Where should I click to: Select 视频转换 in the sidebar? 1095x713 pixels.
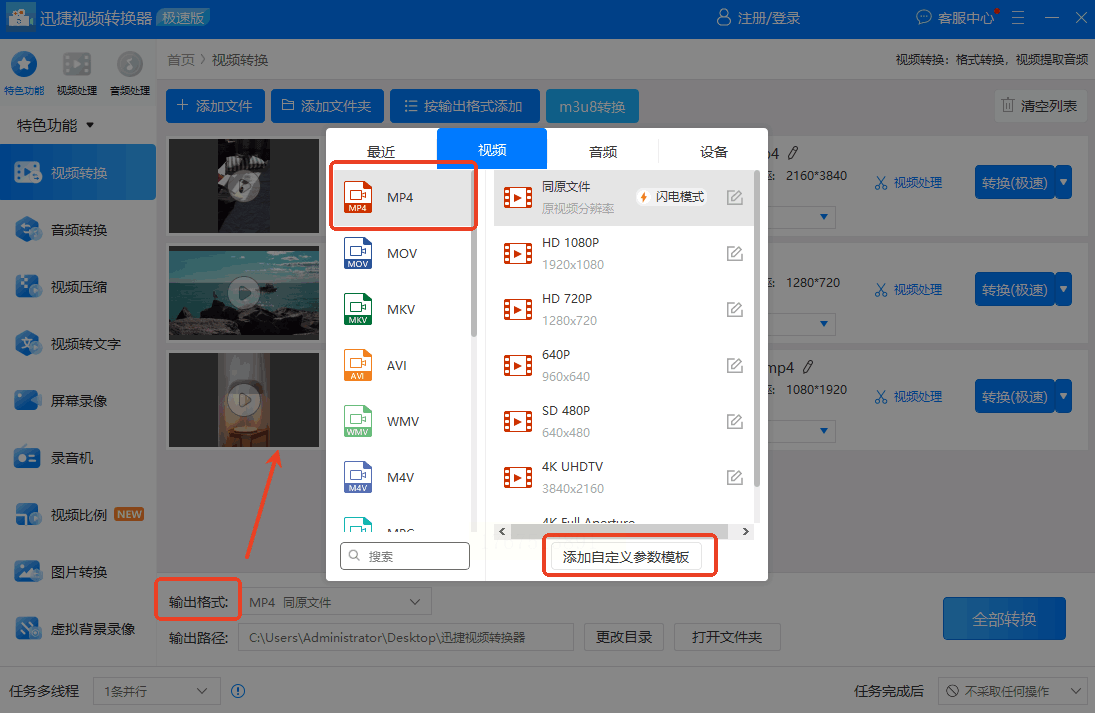tap(78, 172)
